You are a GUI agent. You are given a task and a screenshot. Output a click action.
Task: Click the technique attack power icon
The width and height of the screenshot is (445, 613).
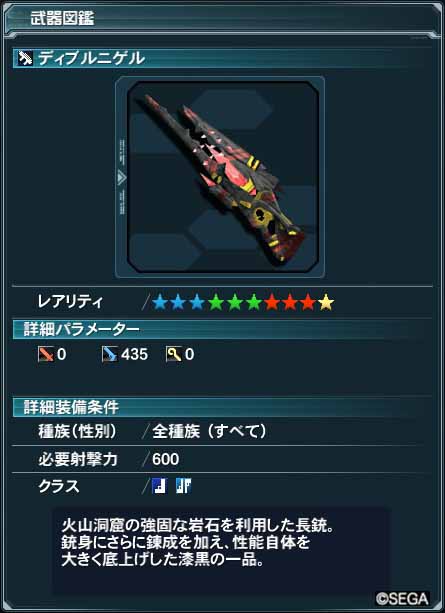[174, 355]
